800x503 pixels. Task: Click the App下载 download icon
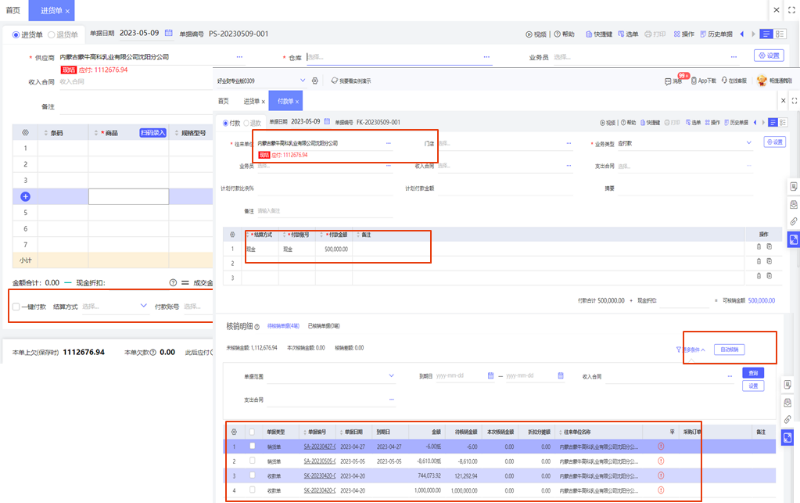pos(694,80)
